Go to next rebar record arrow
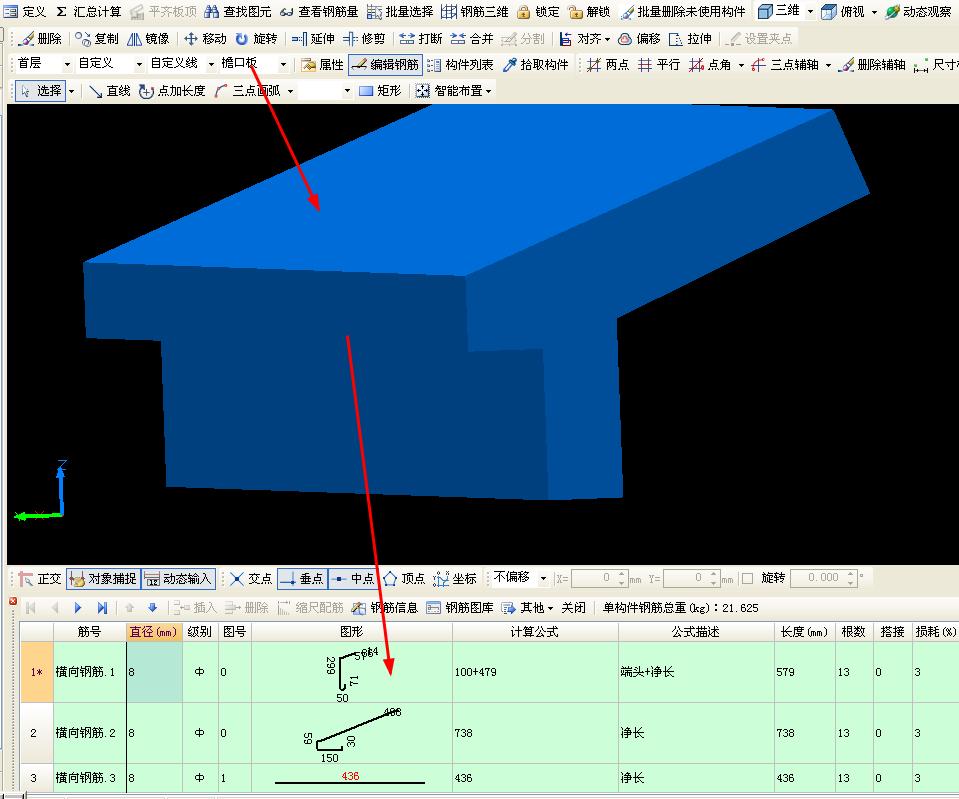This screenshot has width=959, height=799. pos(78,608)
